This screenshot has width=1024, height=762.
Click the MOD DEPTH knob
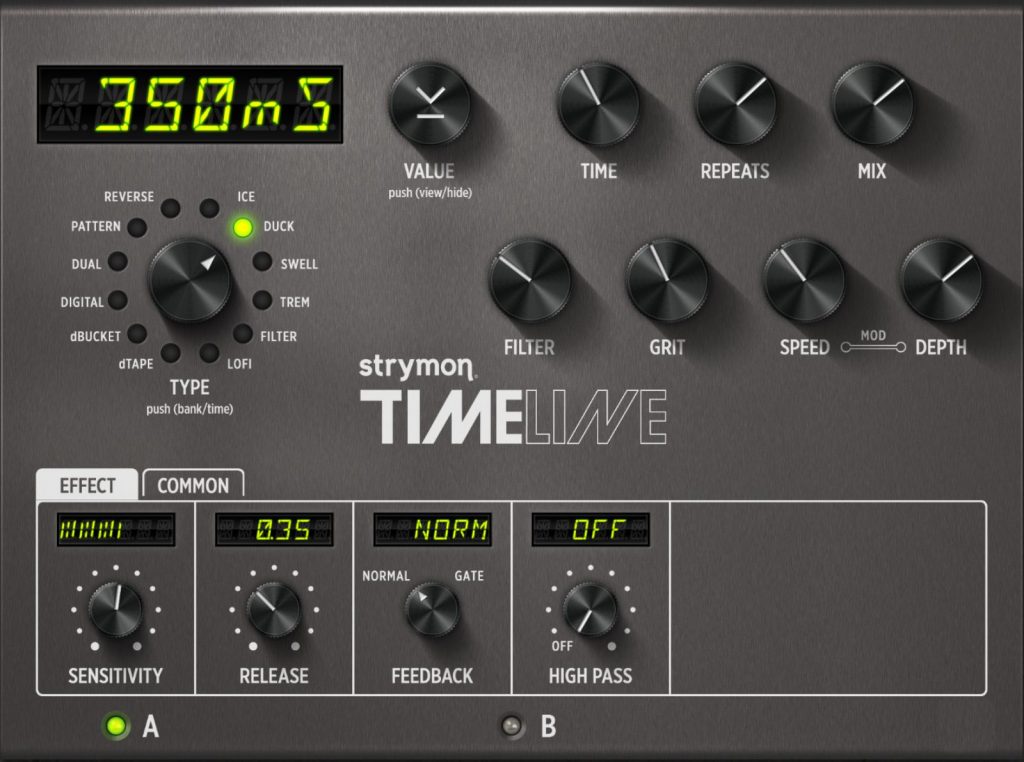click(940, 281)
